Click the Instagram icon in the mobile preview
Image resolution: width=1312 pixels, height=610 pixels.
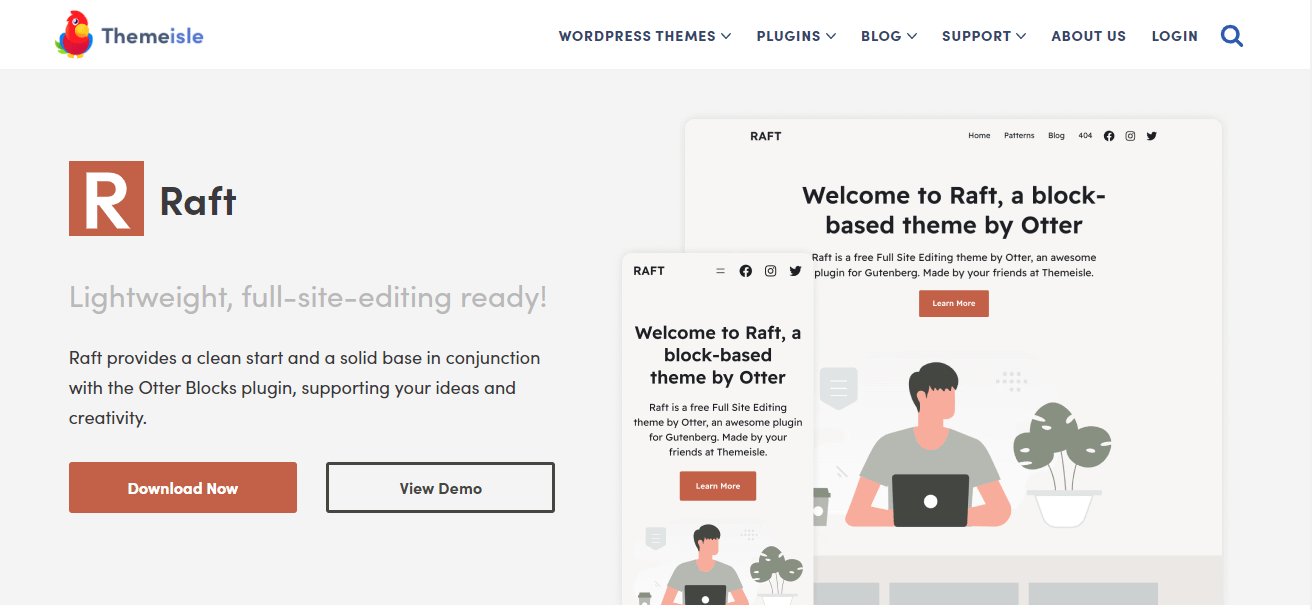(x=770, y=270)
